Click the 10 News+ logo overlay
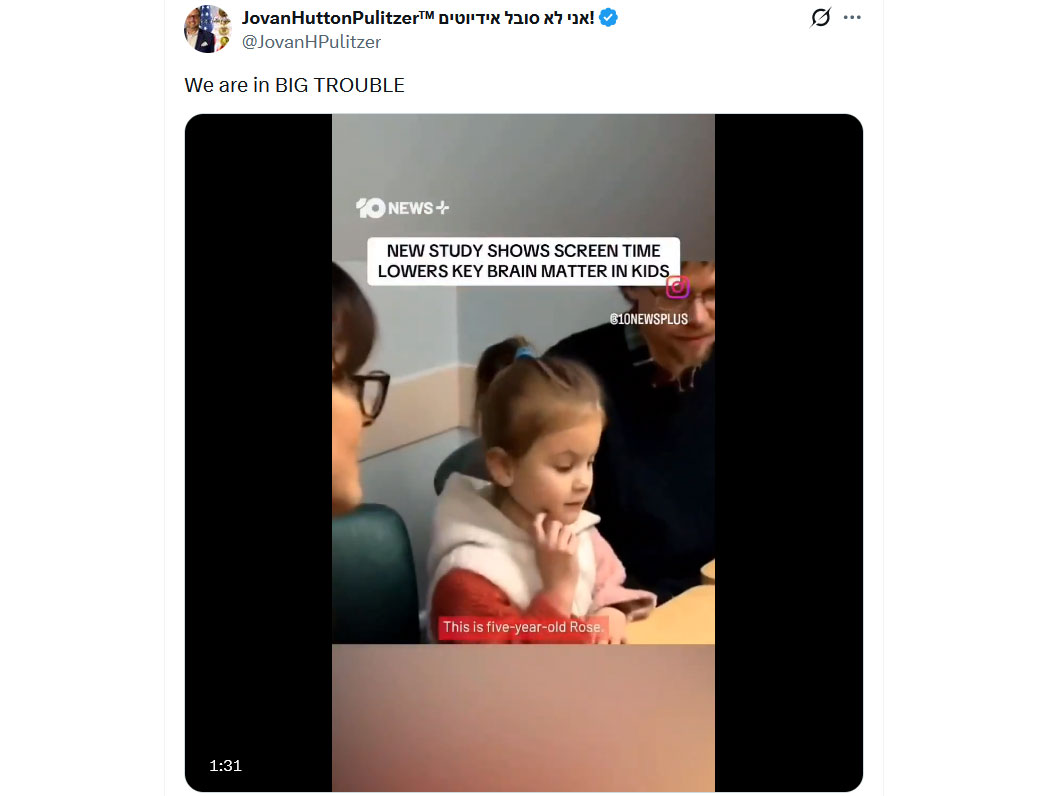Image resolution: width=1050 pixels, height=796 pixels. (x=403, y=208)
